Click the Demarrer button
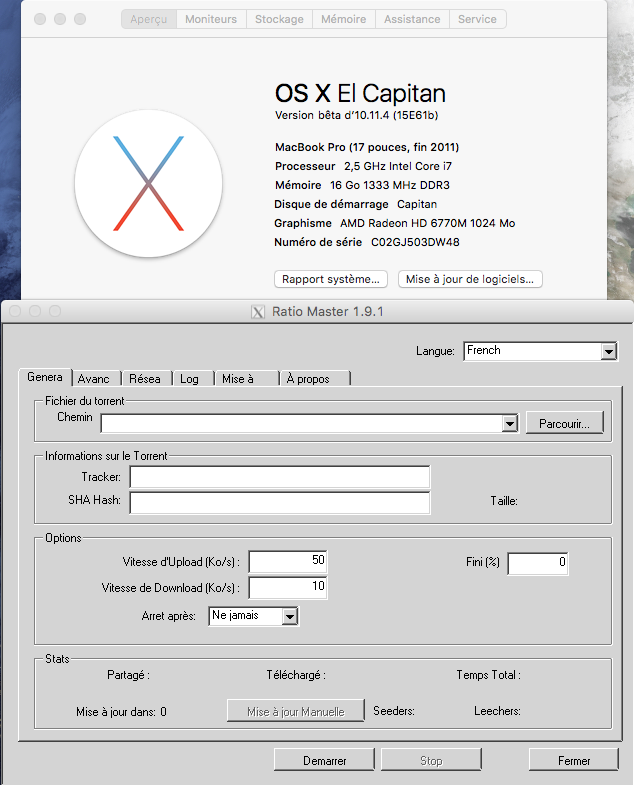This screenshot has width=634, height=785. (x=325, y=760)
